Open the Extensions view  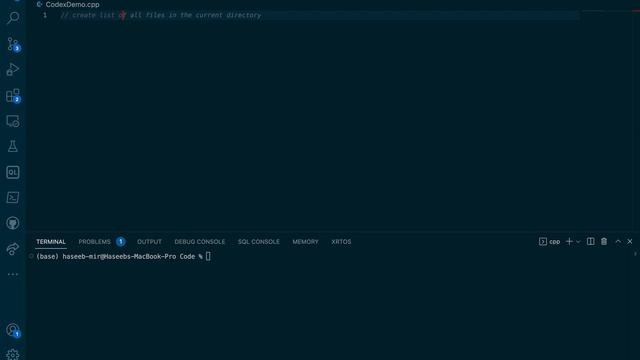point(13,96)
